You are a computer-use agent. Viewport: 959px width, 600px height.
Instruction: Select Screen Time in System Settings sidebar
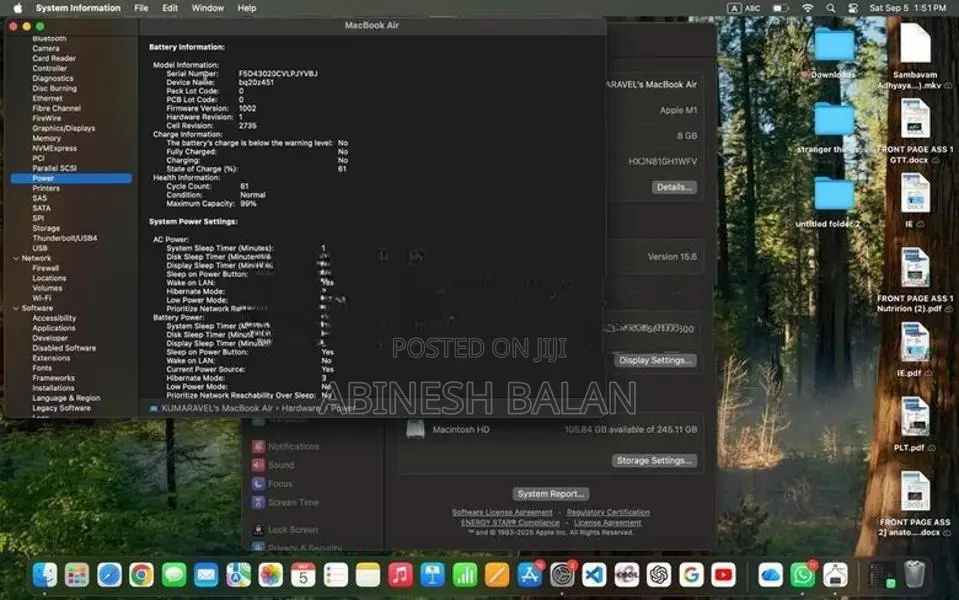pyautogui.click(x=286, y=502)
